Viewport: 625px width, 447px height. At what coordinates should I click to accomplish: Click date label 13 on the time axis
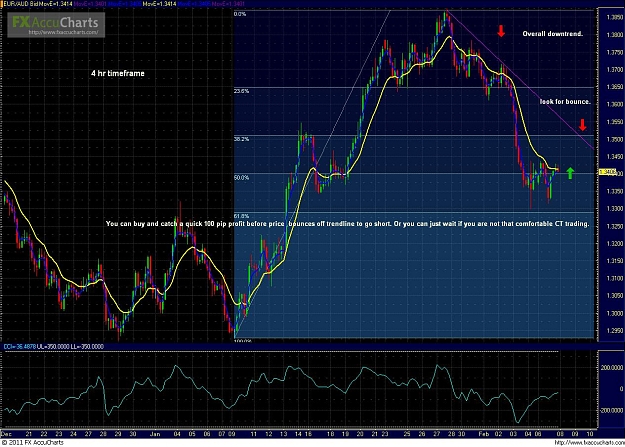[x=283, y=434]
